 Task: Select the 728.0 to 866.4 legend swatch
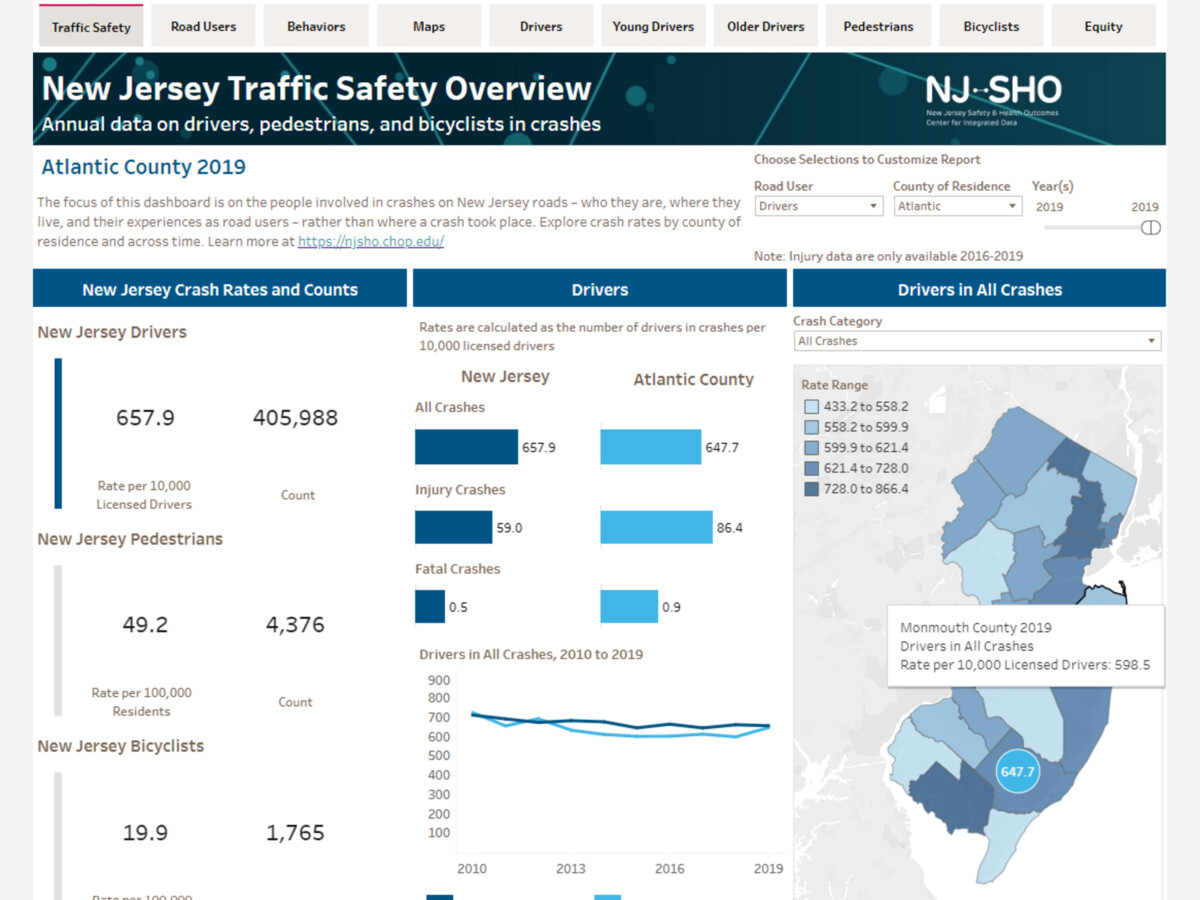[x=812, y=489]
